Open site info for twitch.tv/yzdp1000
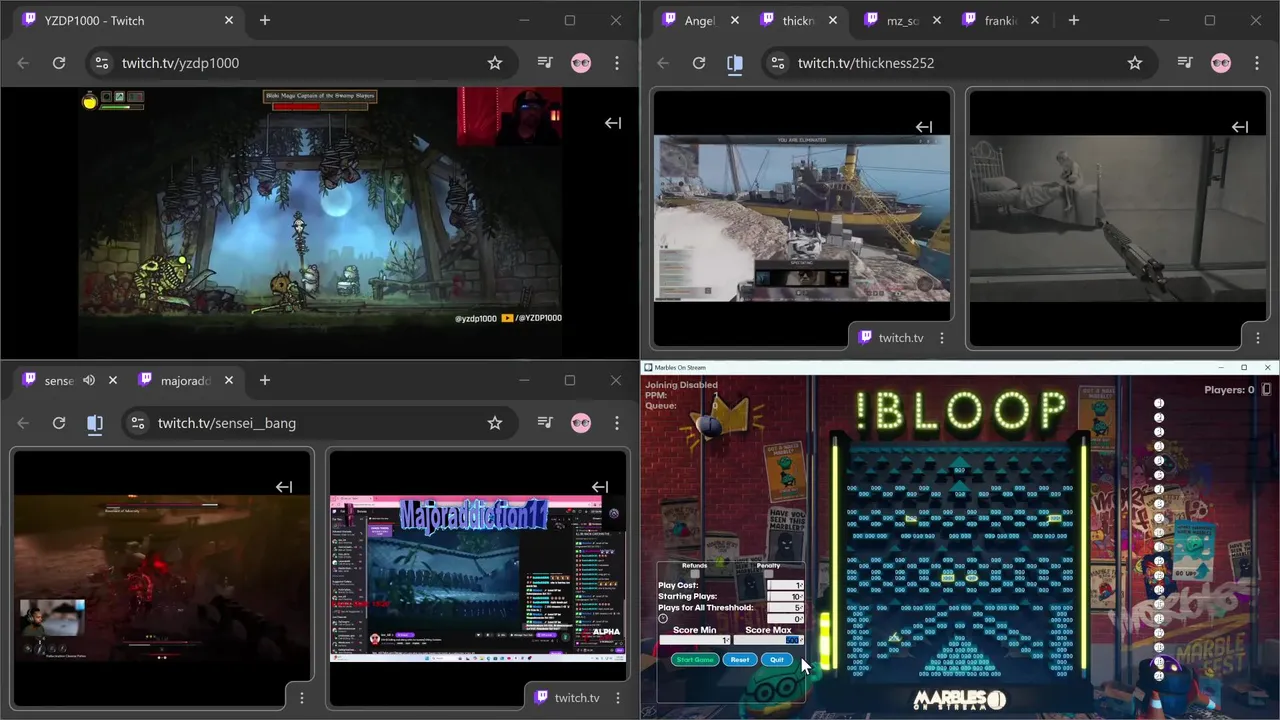1280x720 pixels. 101,63
